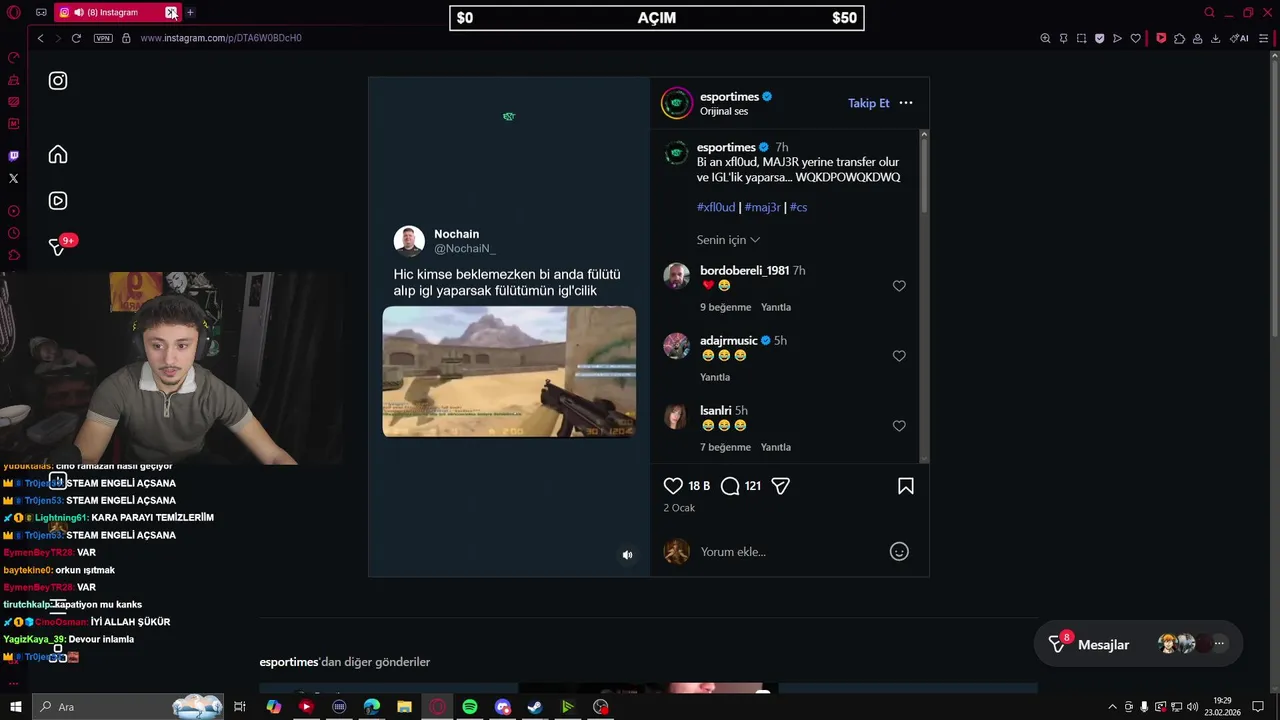Image resolution: width=1280 pixels, height=720 pixels.
Task: Add page to bookmarks with heart icon
Action: click(x=1135, y=38)
